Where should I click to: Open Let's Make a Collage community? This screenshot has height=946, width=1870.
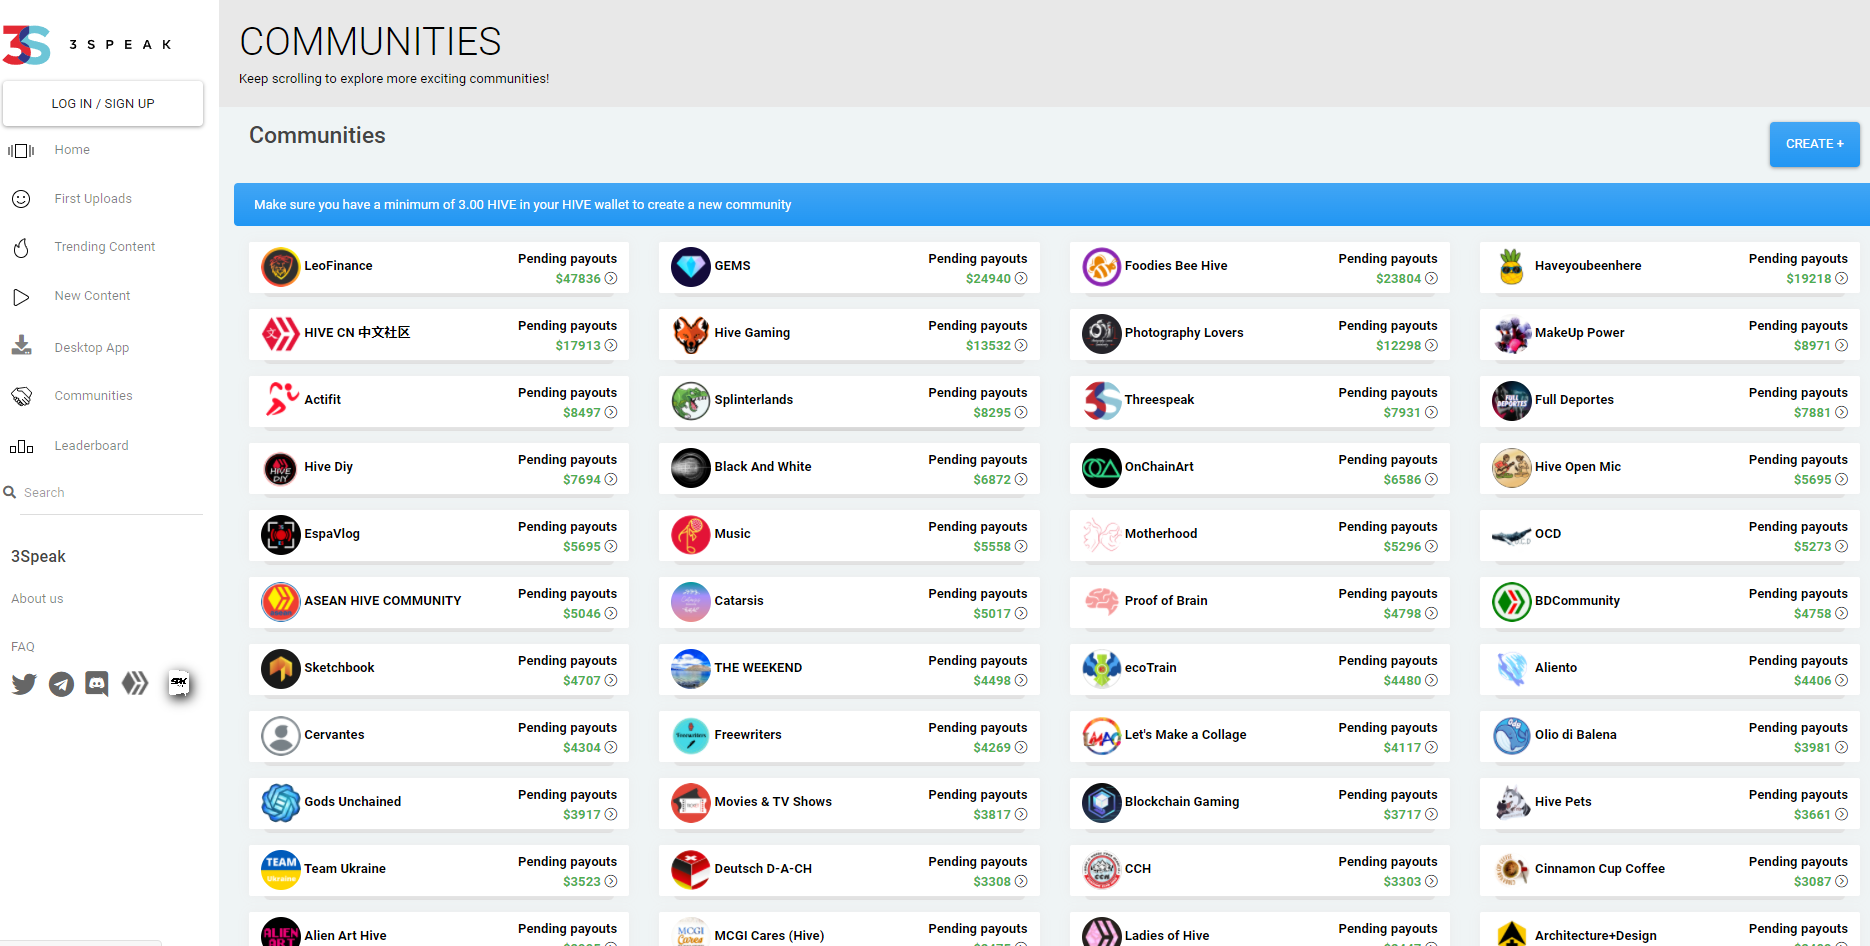coord(1259,736)
